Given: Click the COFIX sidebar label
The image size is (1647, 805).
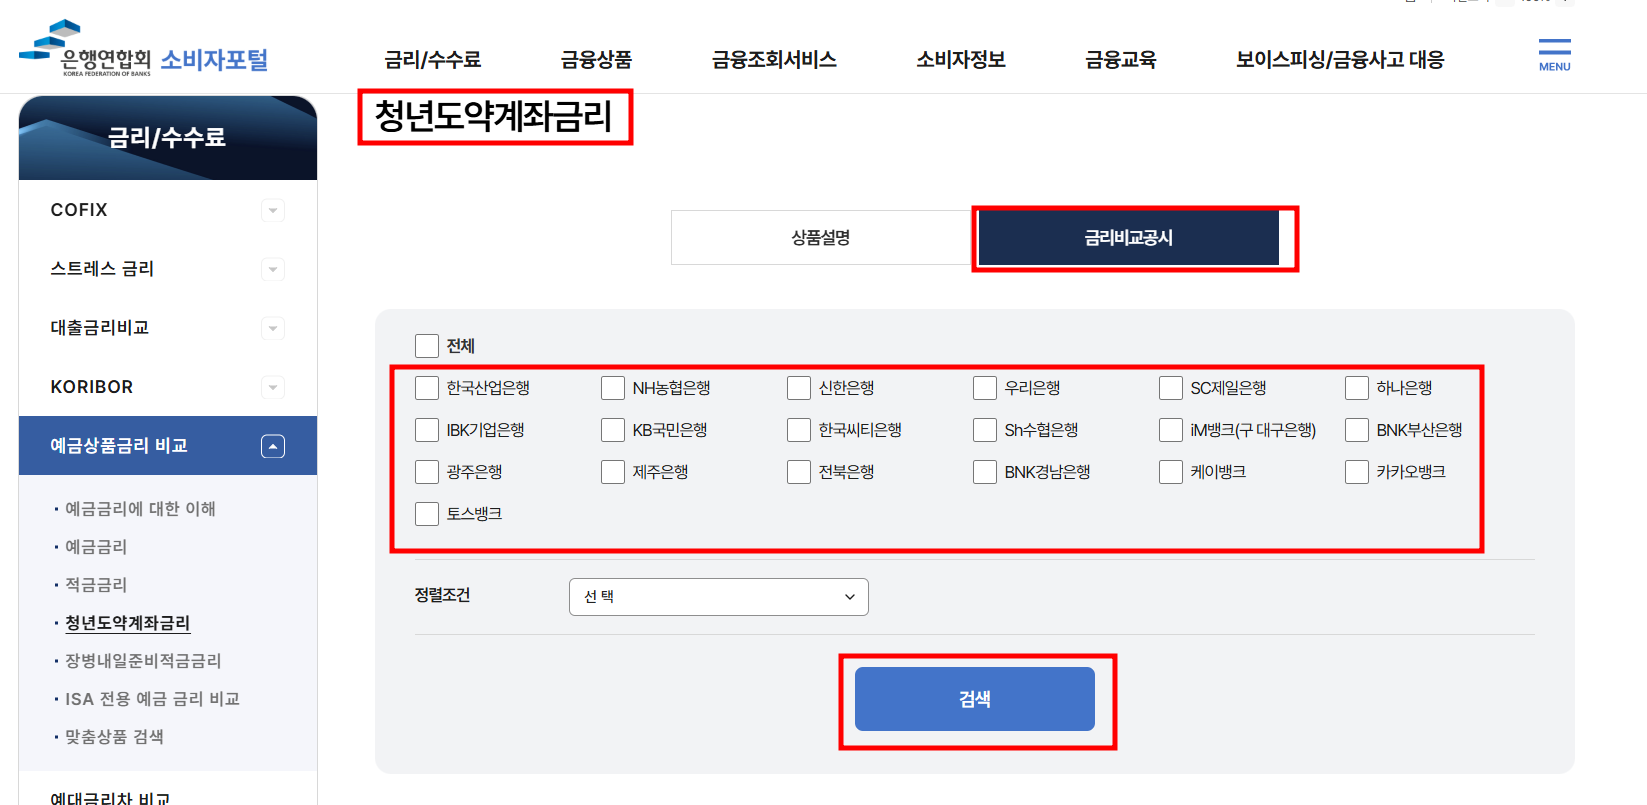Looking at the screenshot, I should [79, 210].
